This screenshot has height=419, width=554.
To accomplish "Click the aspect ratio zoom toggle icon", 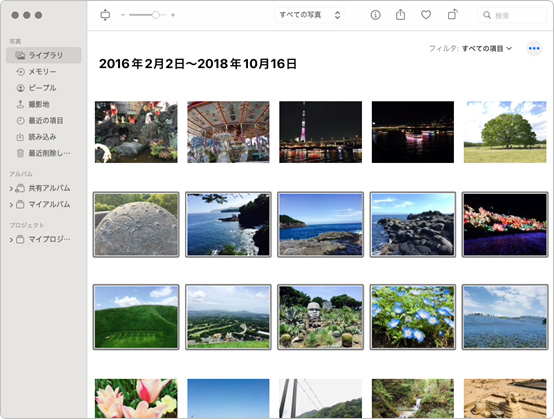I will 105,15.
